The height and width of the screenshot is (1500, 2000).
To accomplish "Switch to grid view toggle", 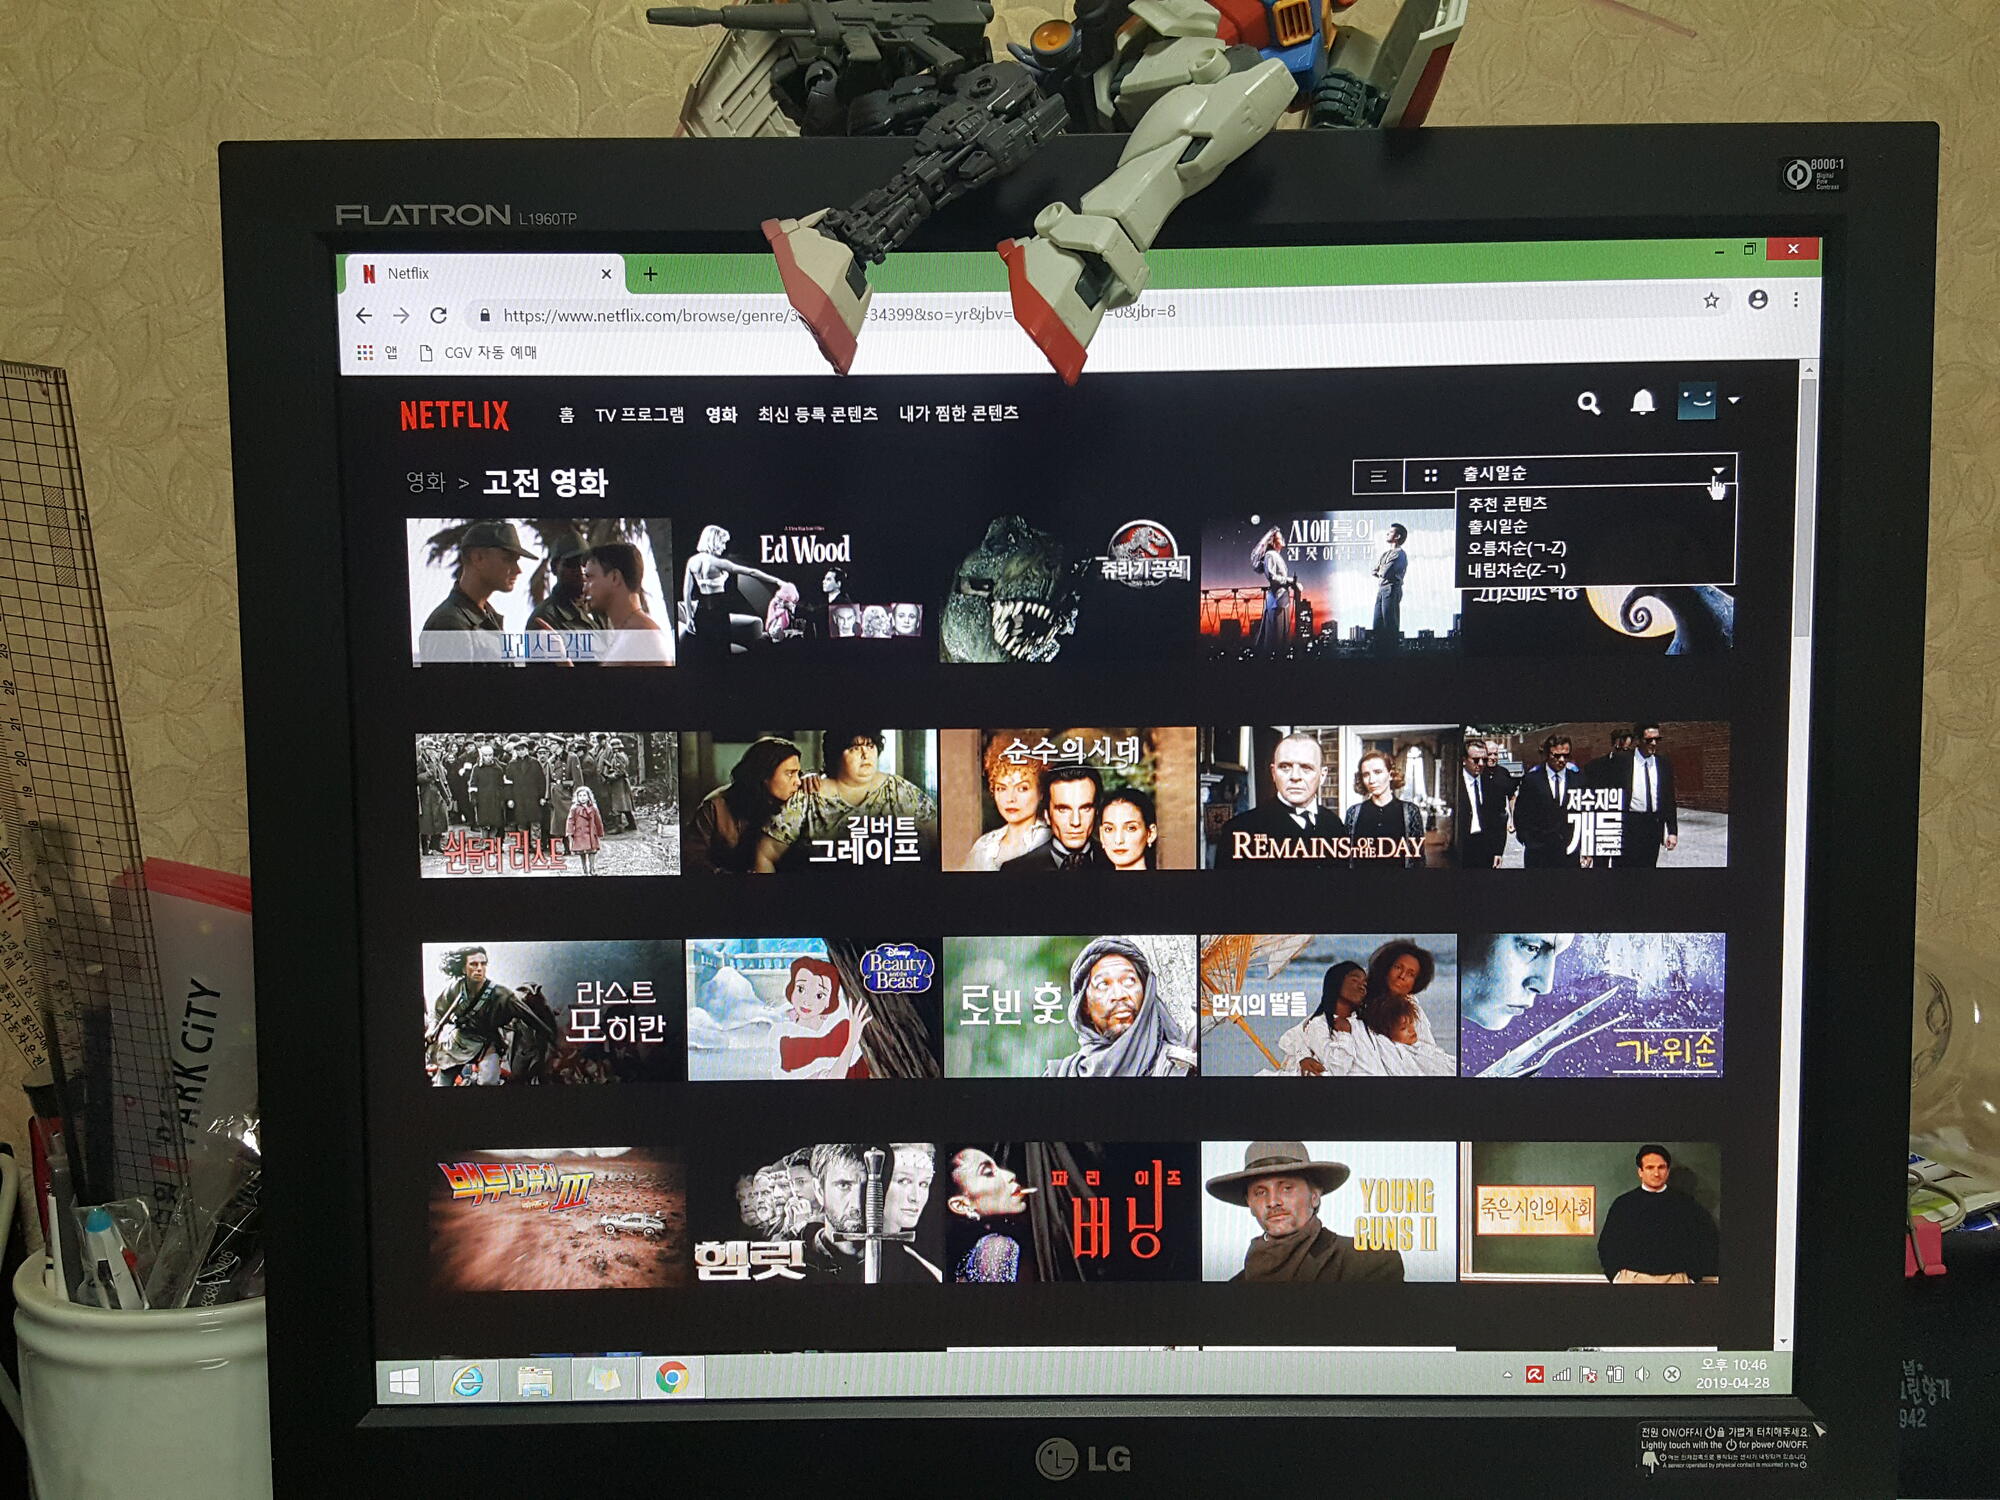I will (1431, 476).
